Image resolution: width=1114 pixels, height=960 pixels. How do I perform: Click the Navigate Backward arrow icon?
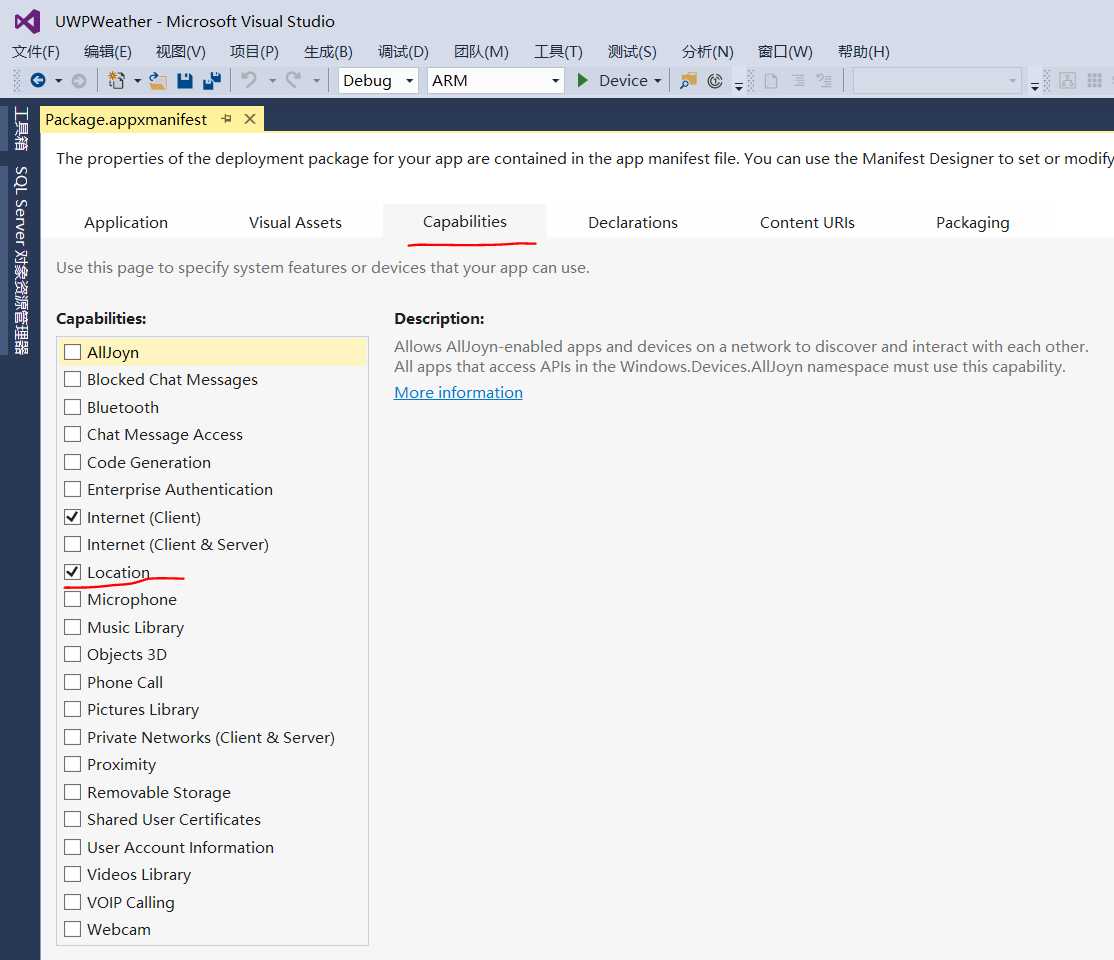pyautogui.click(x=38, y=81)
